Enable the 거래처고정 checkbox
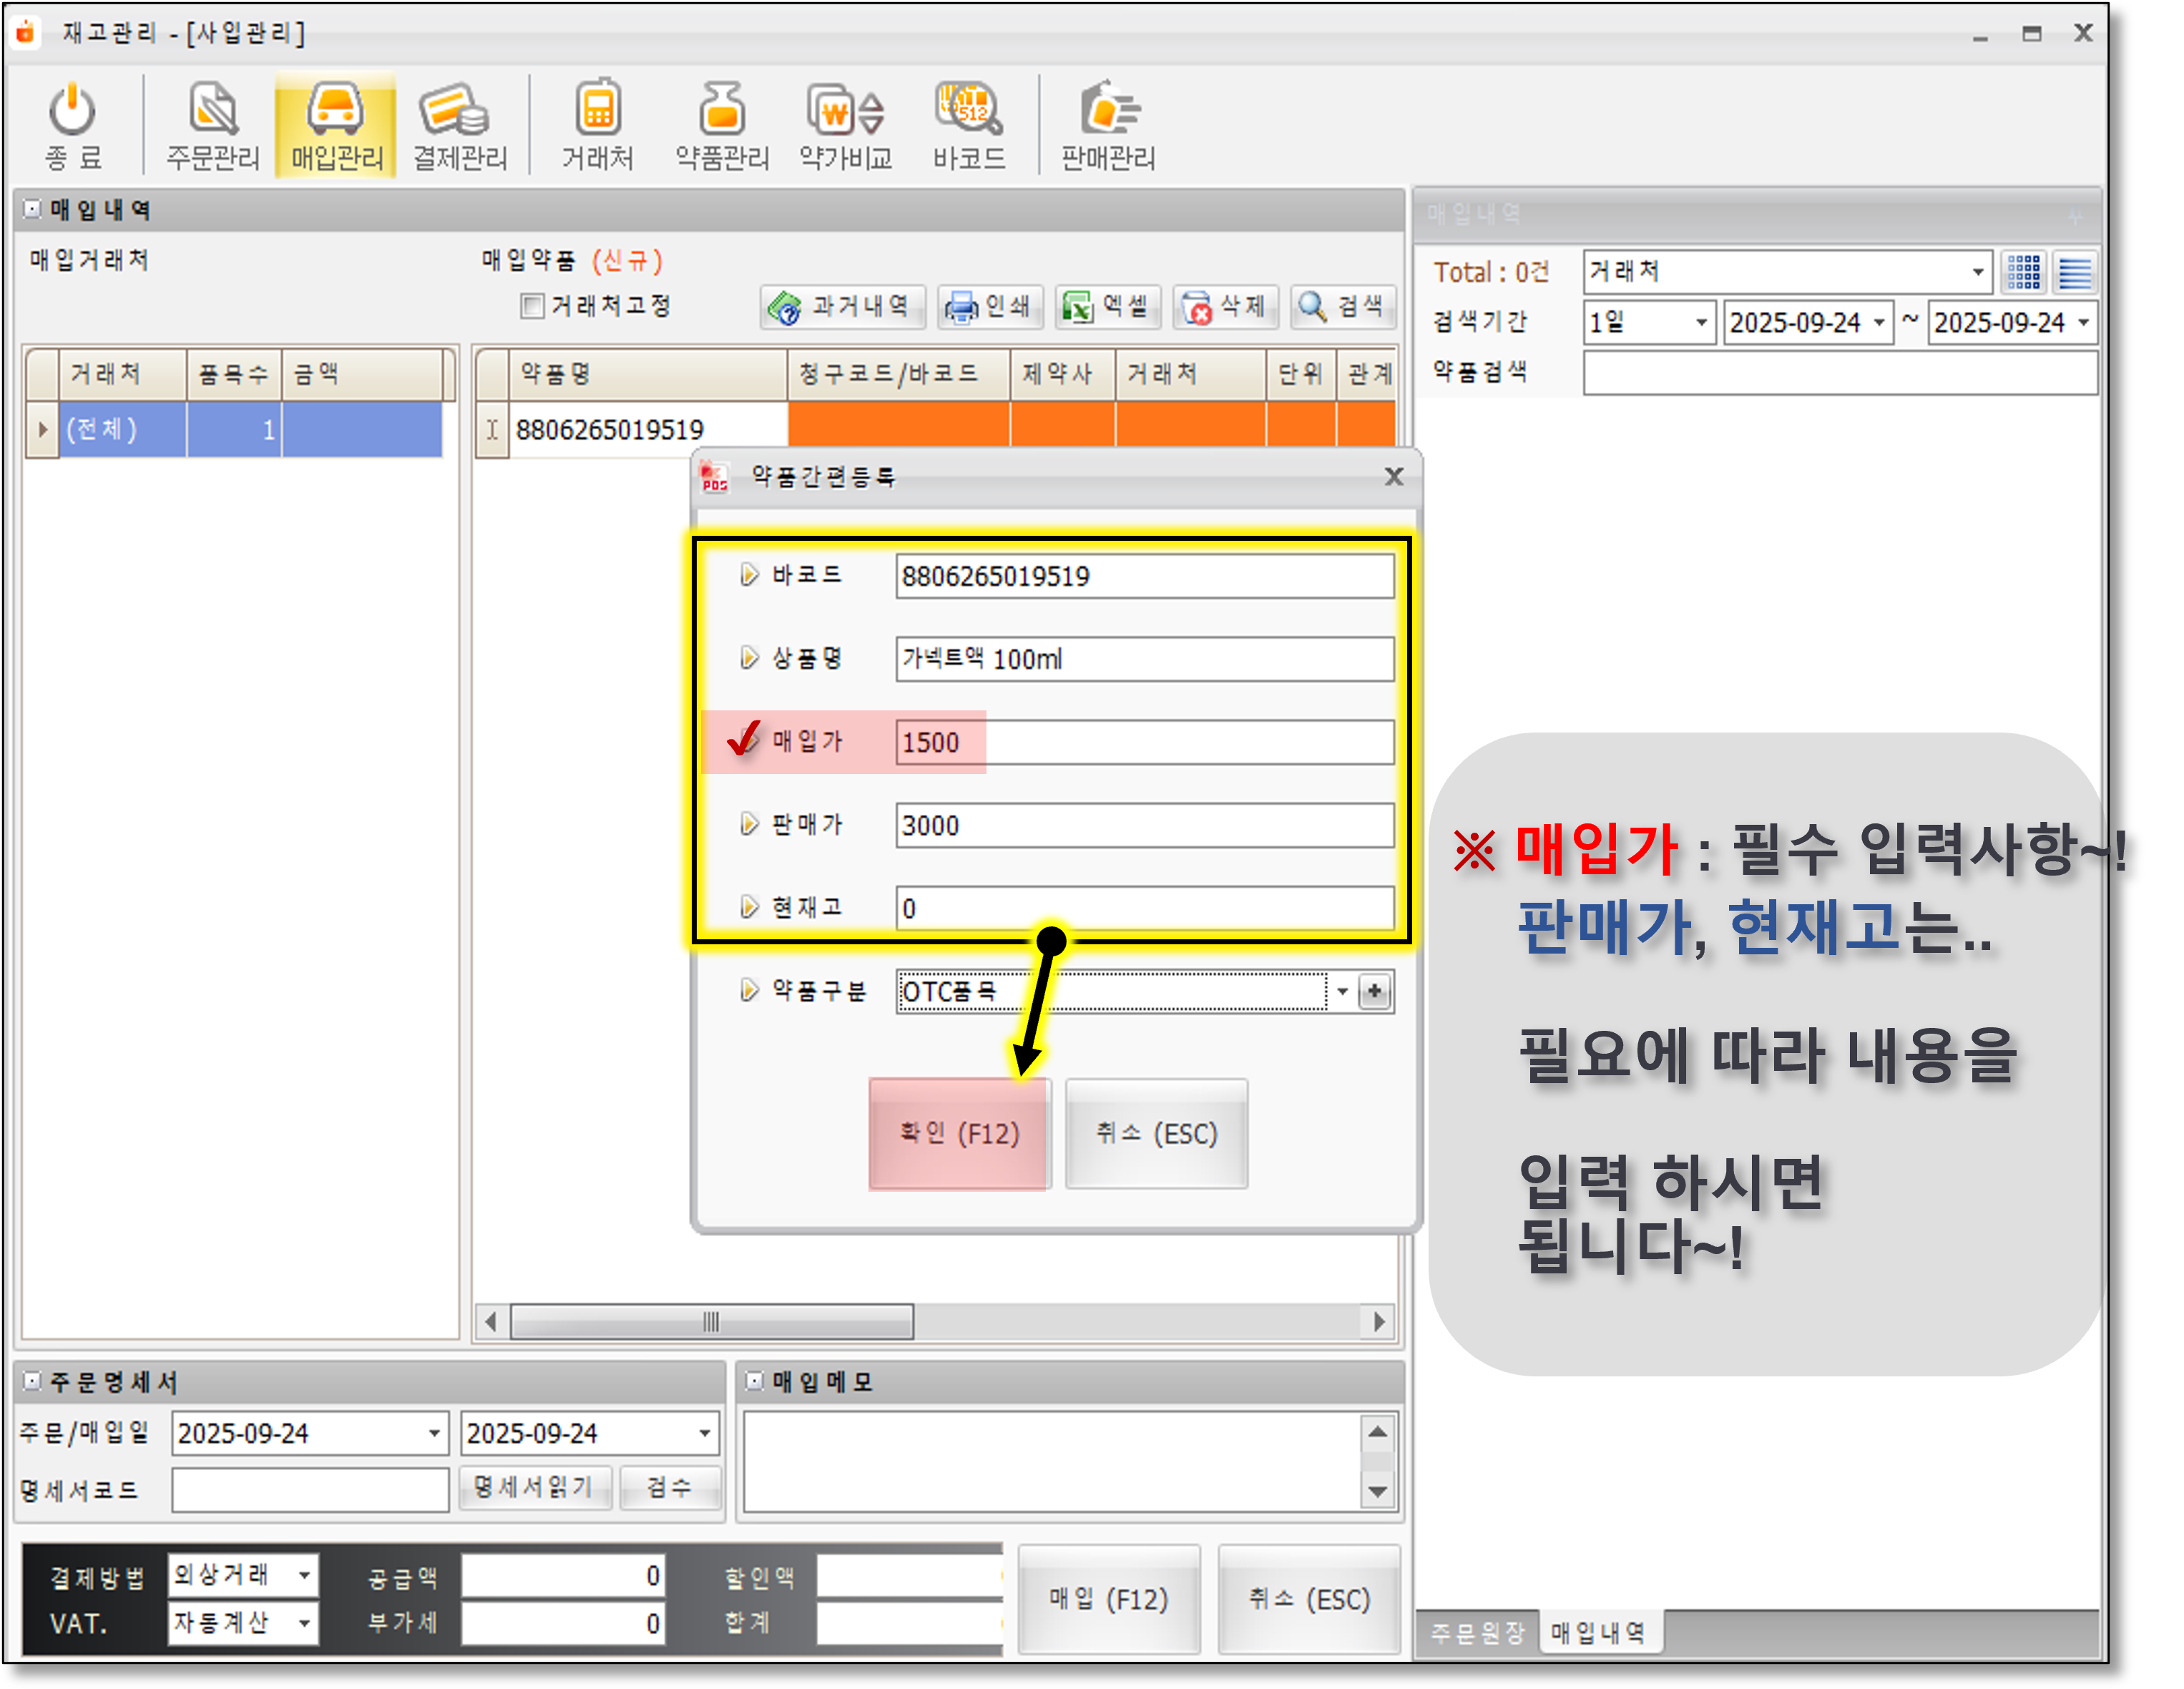2184x1689 pixels. tap(533, 306)
